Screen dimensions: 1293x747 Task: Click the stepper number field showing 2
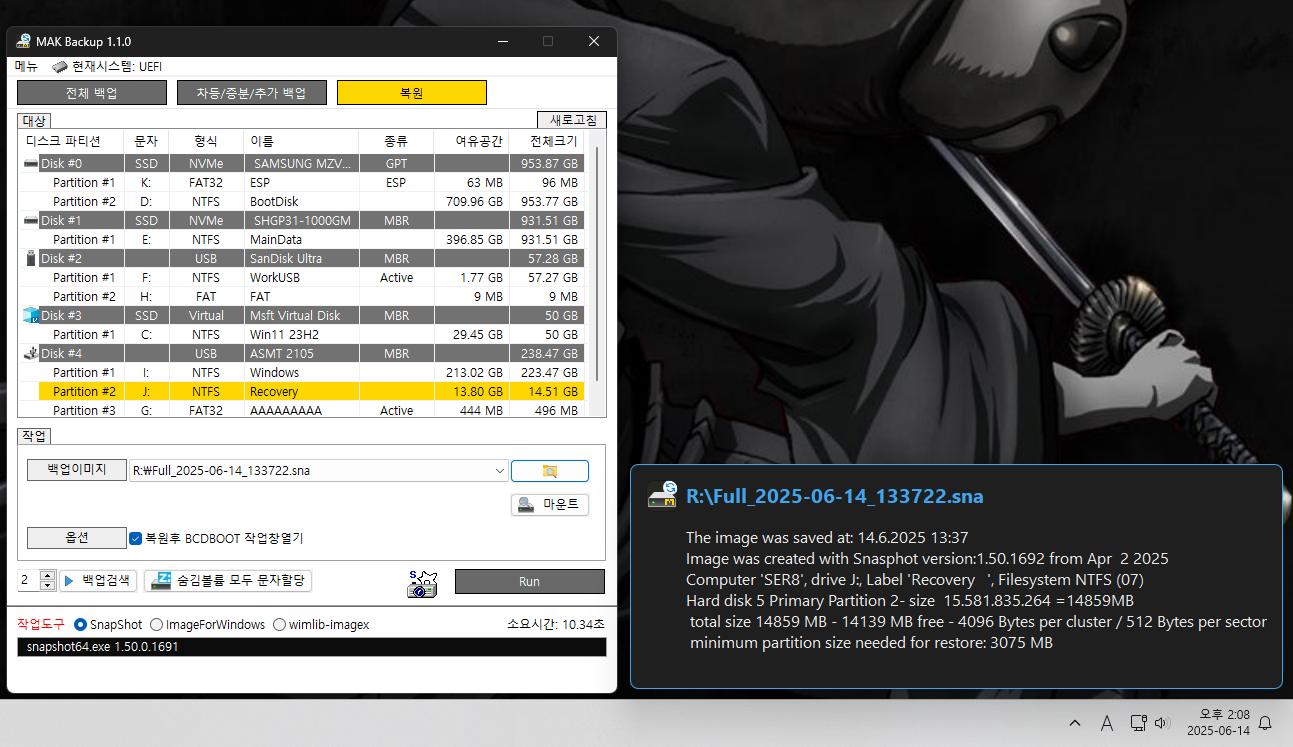[28, 581]
